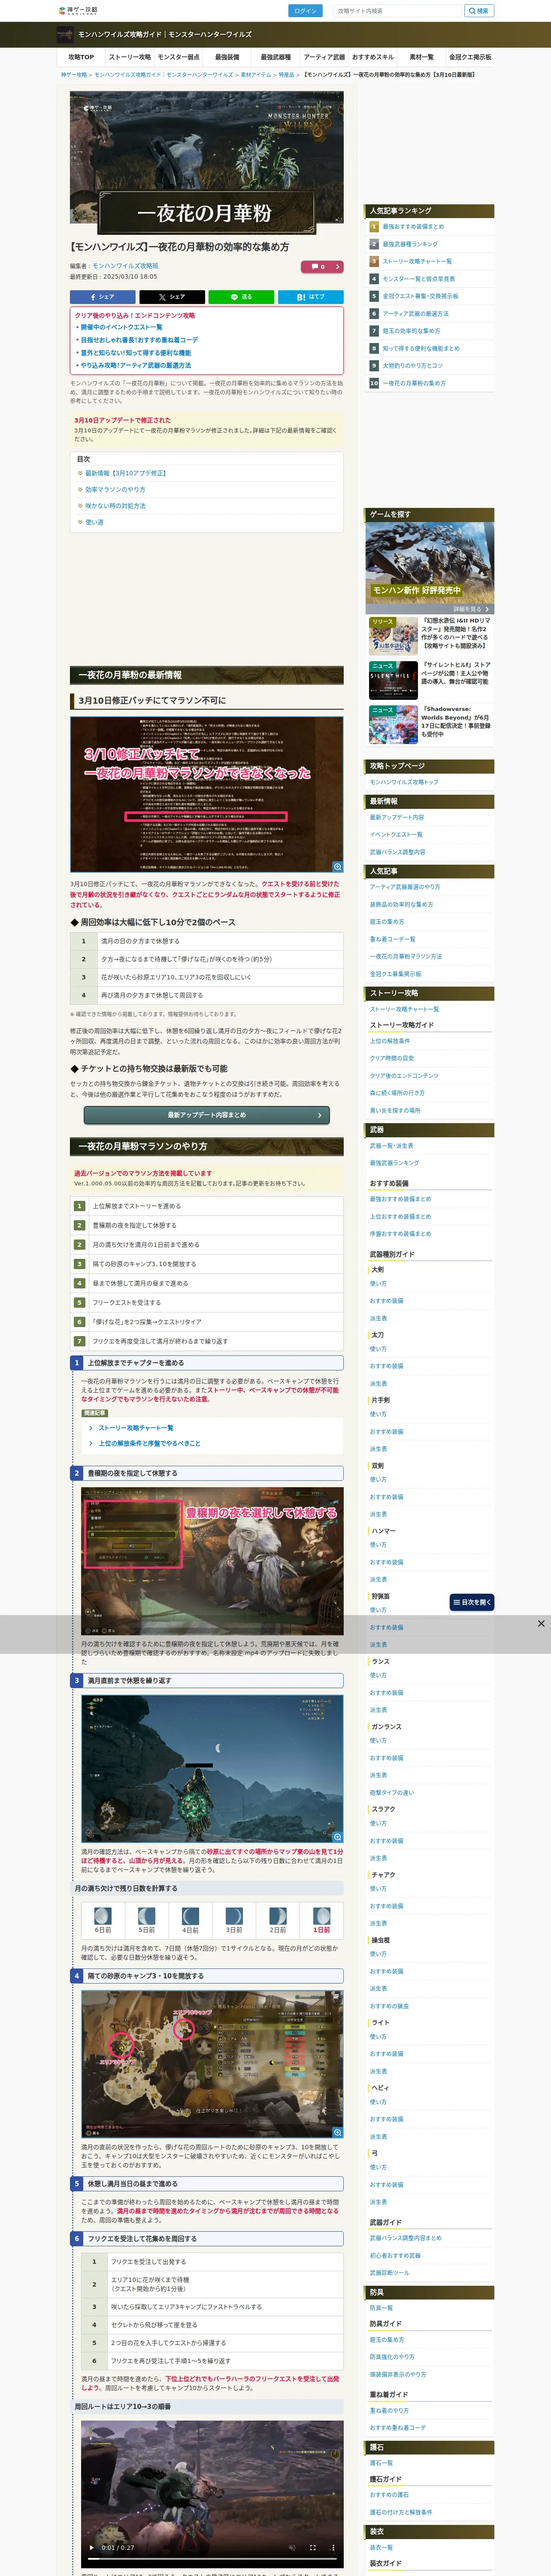Open 最新アップデート内容まとめ arrow button
The image size is (551, 2576).
point(206,1115)
